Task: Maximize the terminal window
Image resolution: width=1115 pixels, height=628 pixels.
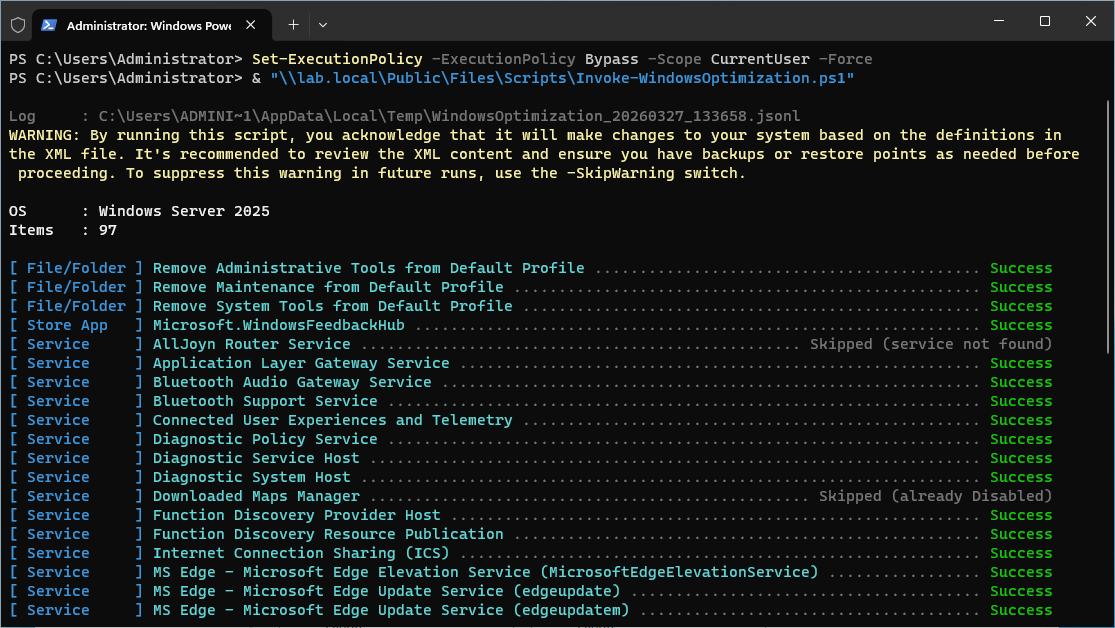Action: click(1045, 21)
